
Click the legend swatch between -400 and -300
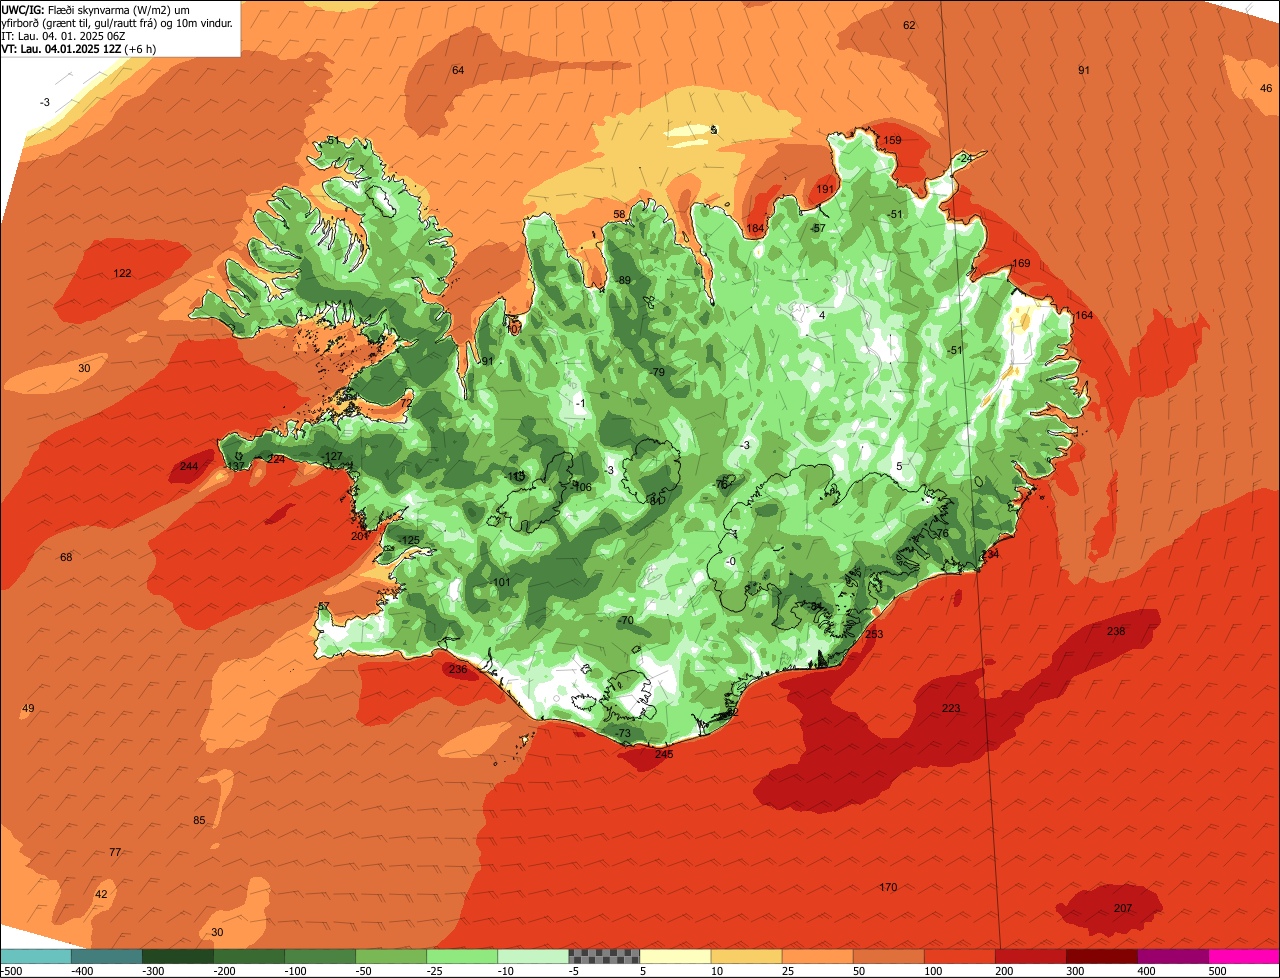pyautogui.click(x=107, y=956)
